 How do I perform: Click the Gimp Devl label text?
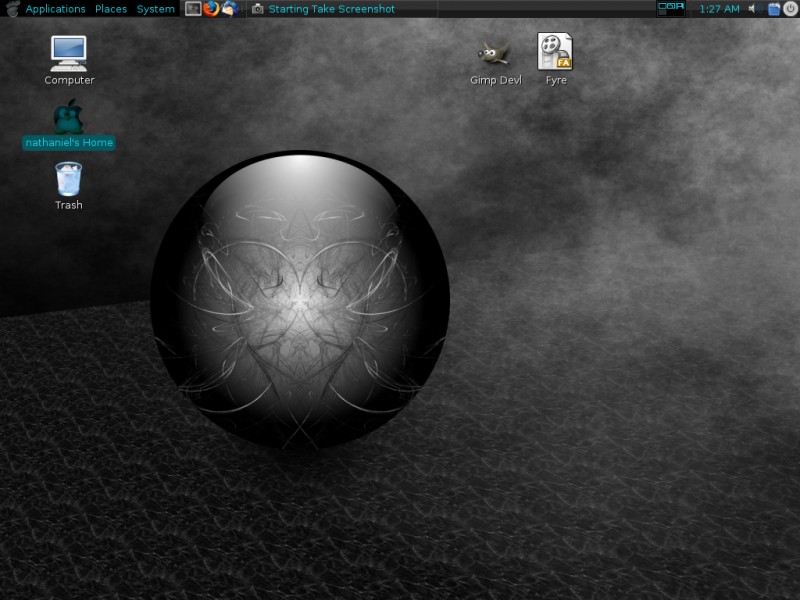[x=496, y=81]
